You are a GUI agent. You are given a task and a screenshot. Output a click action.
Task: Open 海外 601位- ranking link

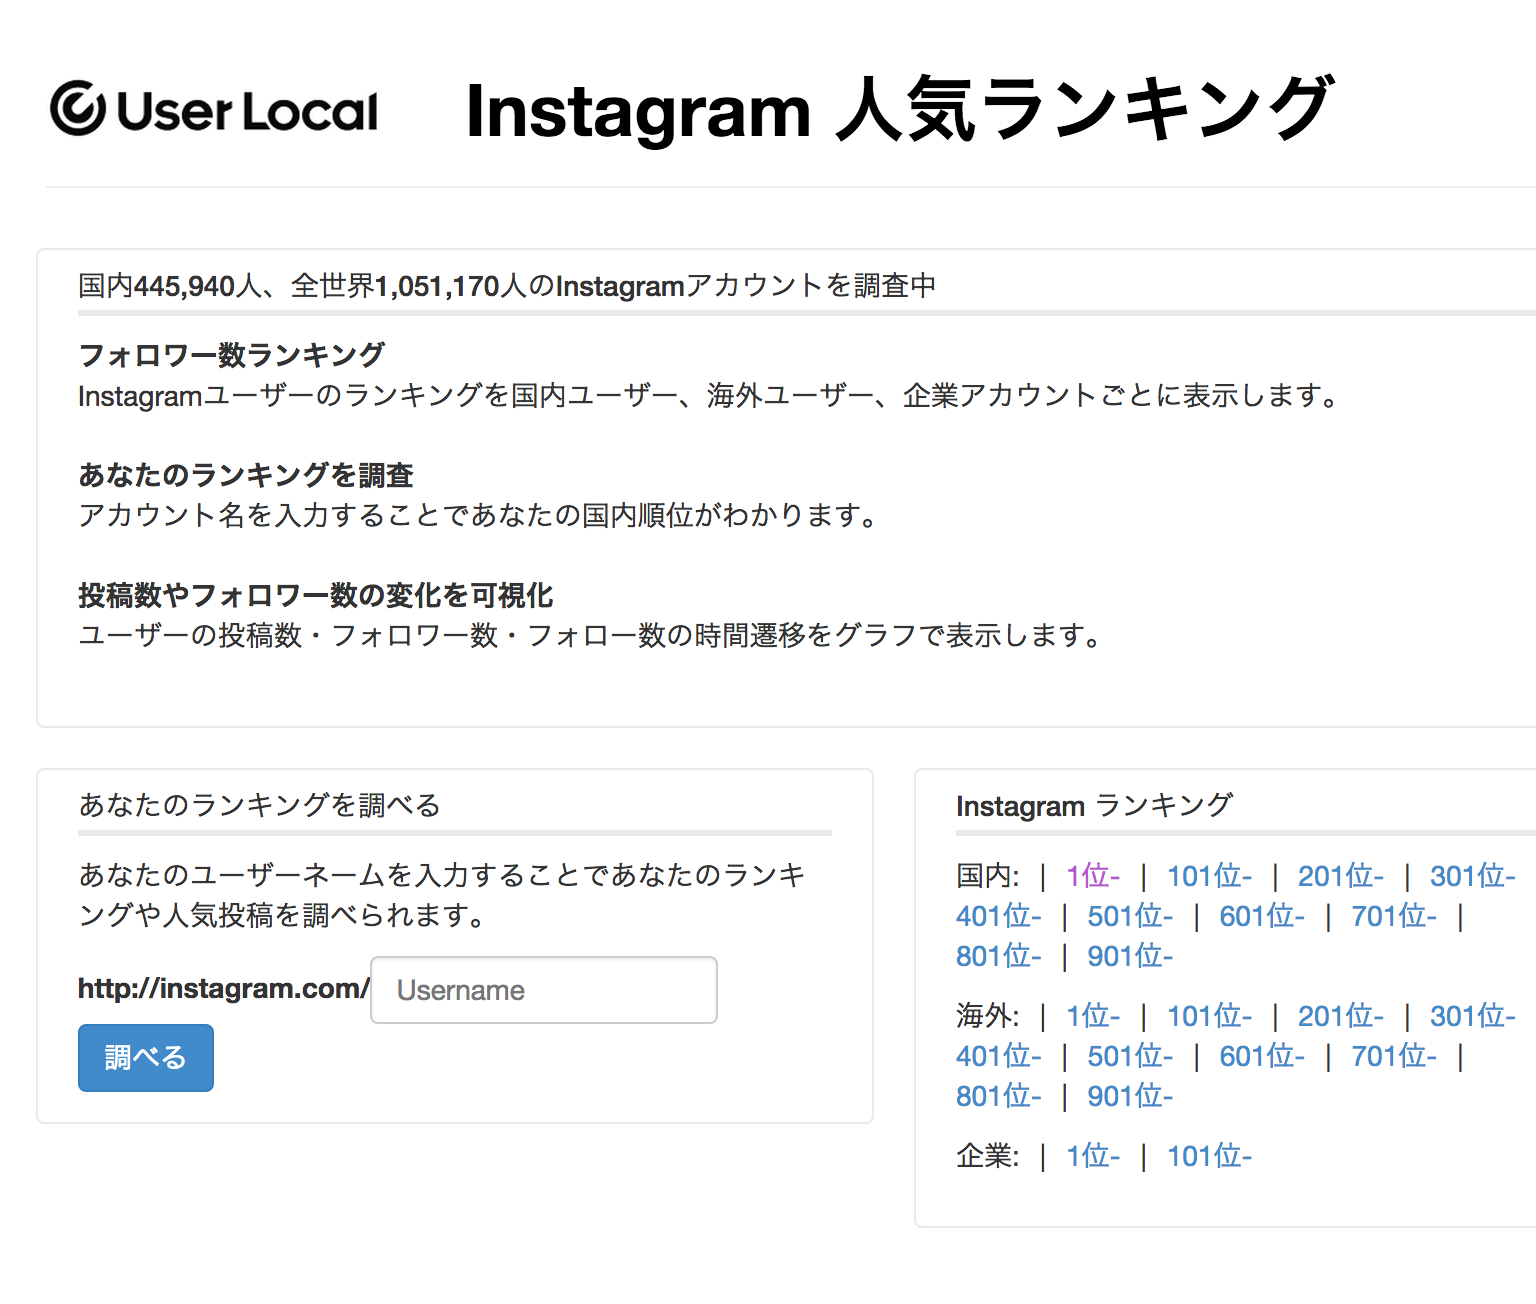click(1262, 1056)
